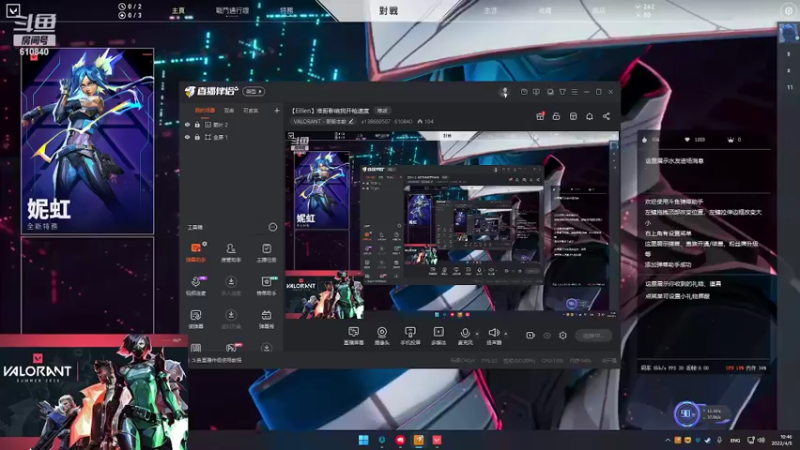Screen dimensions: 800x450
Task: Unlock the 全屏 1 layer
Action: pos(197,137)
